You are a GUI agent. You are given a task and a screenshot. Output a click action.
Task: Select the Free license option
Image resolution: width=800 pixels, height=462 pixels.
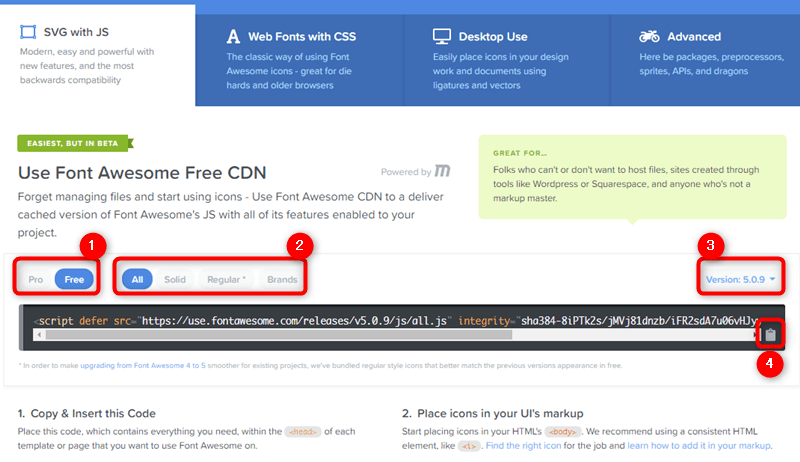click(74, 279)
